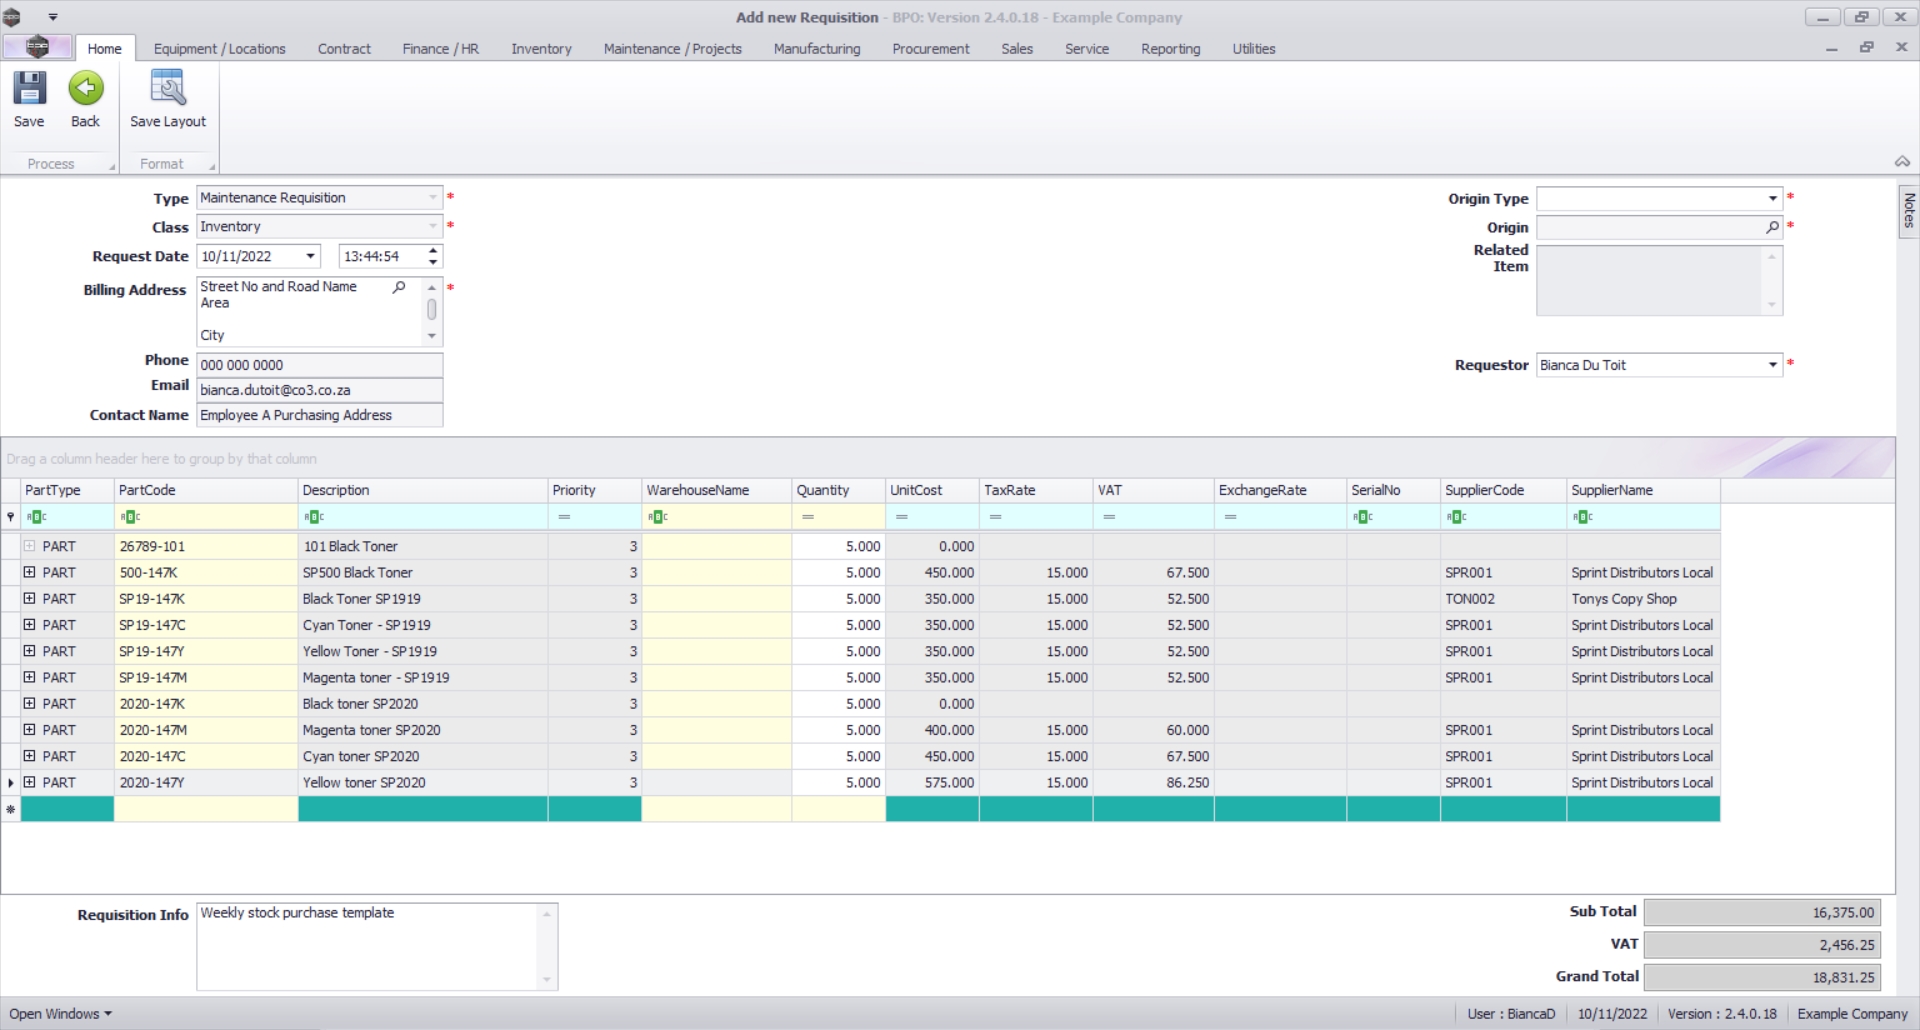1920x1030 pixels.
Task: Click the Process group dialog launcher icon
Action: pyautogui.click(x=112, y=166)
